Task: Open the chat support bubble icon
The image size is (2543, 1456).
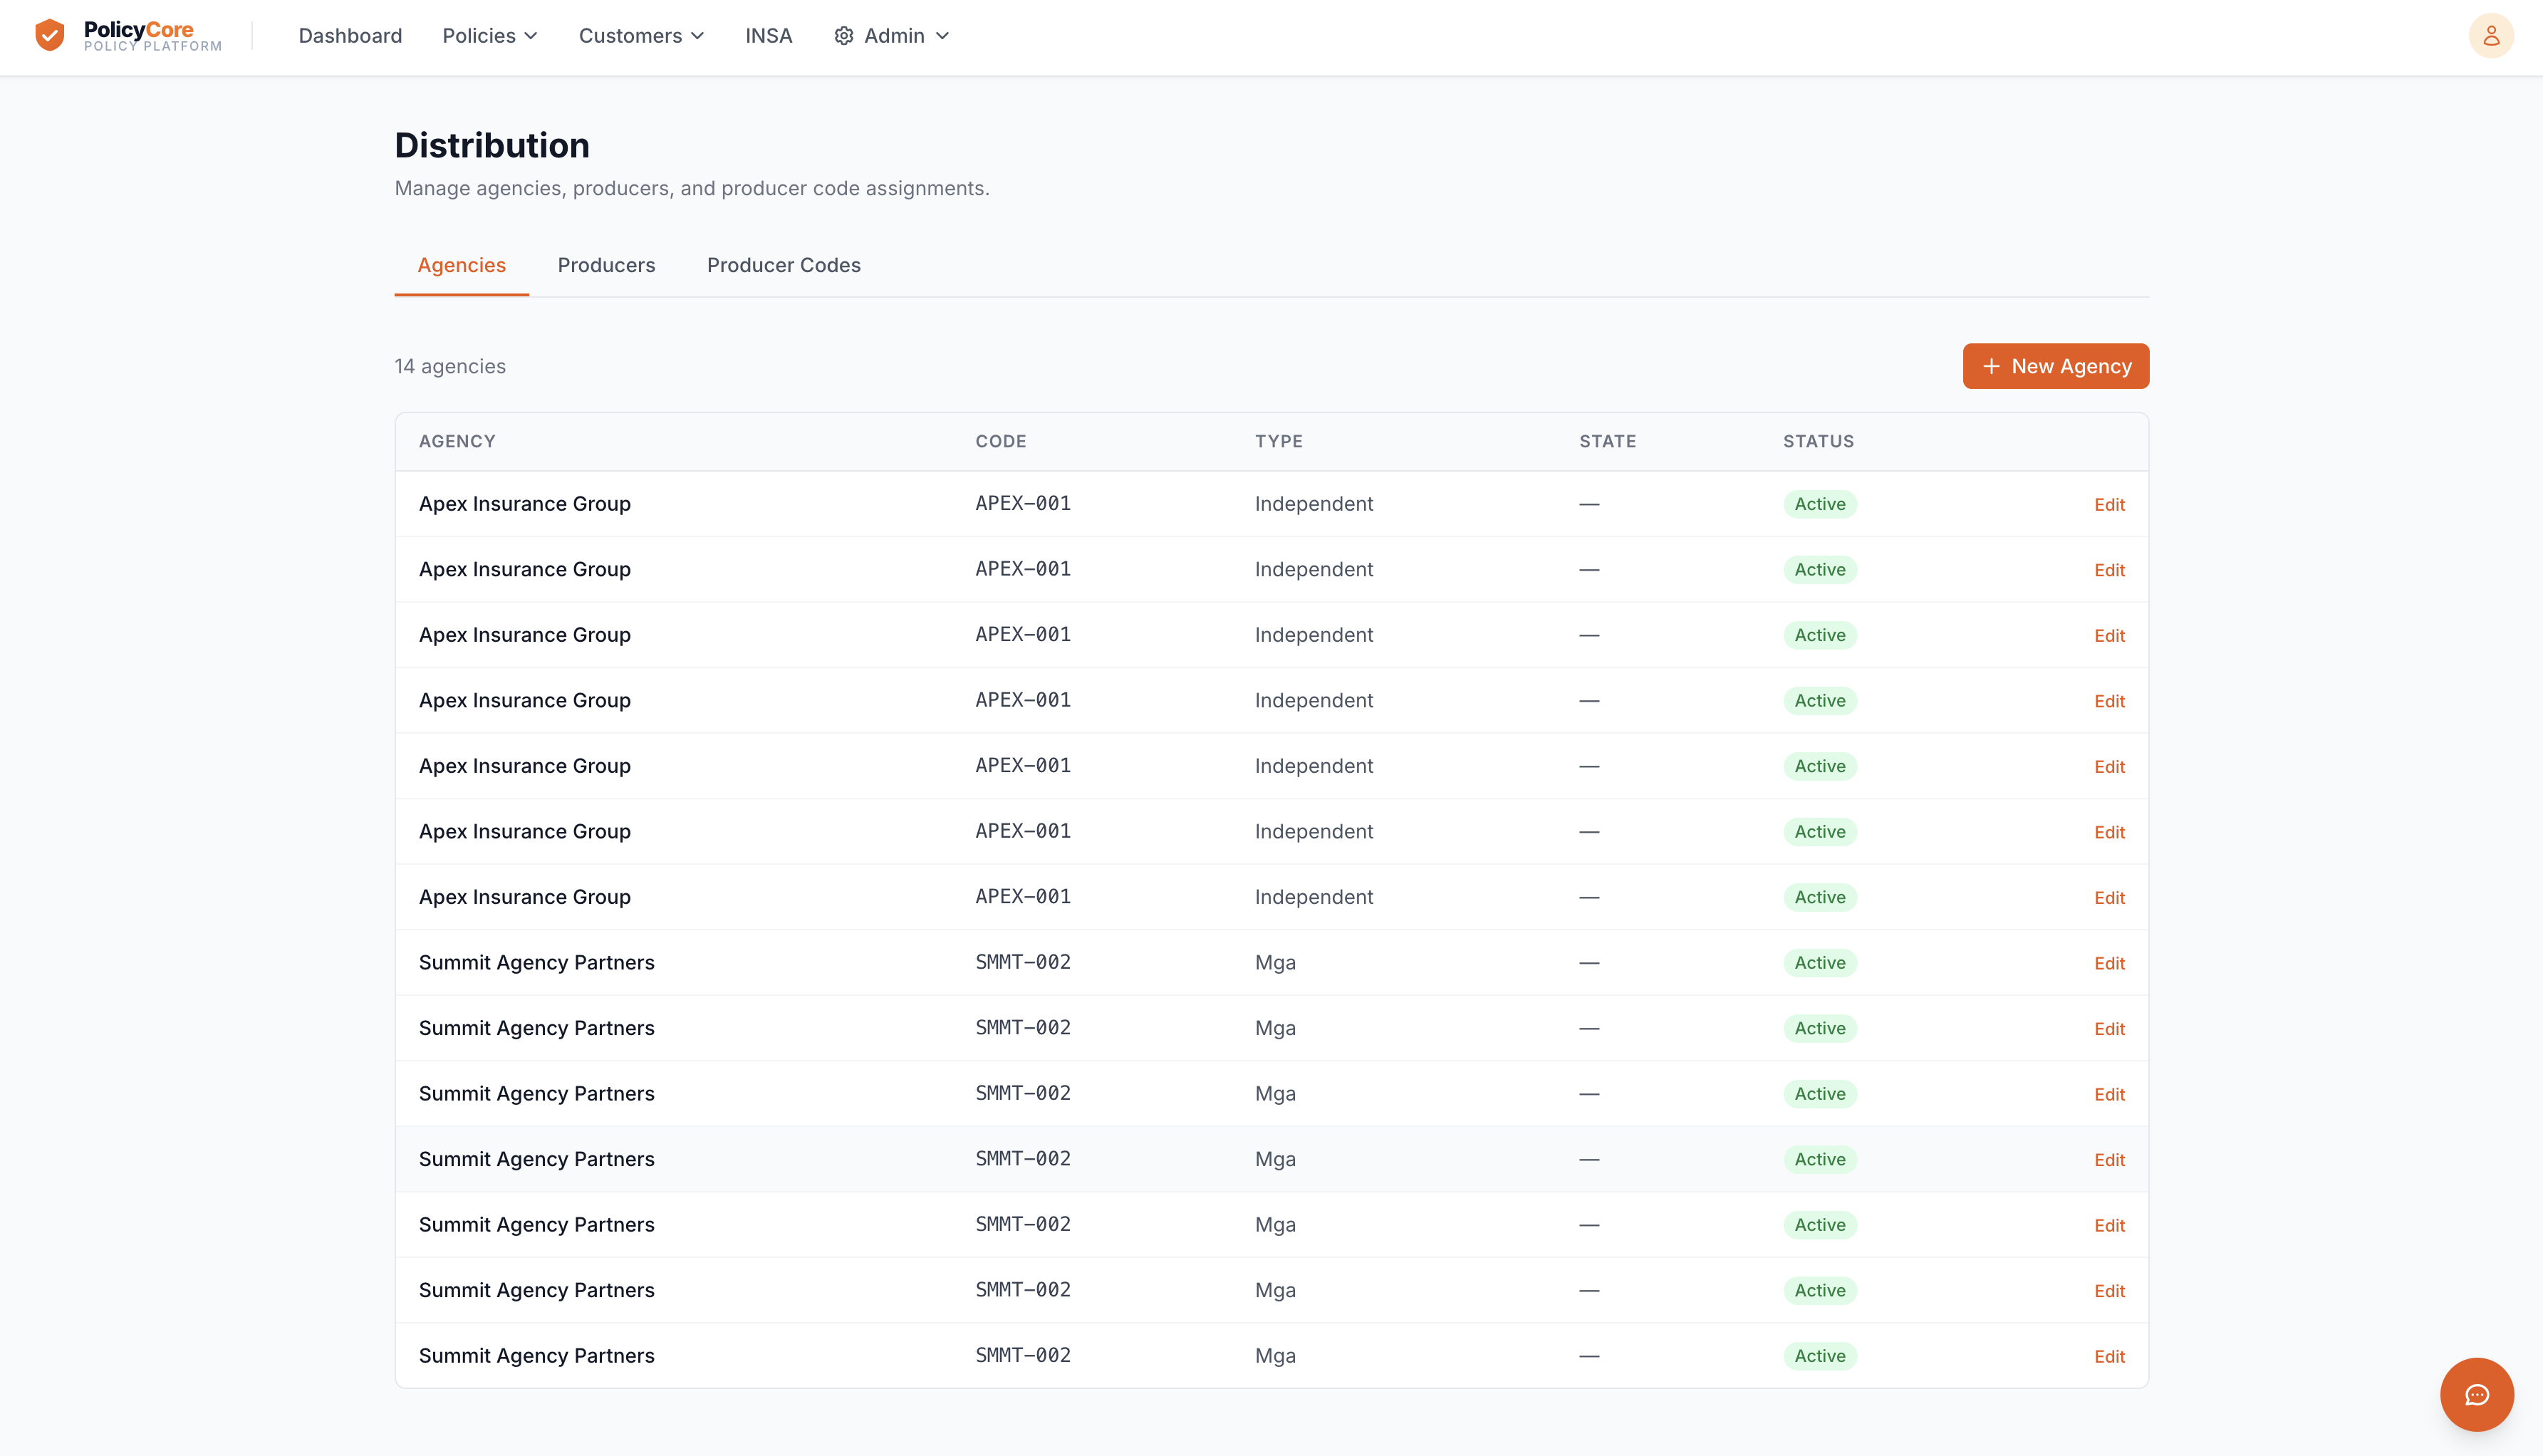Action: (x=2476, y=1394)
